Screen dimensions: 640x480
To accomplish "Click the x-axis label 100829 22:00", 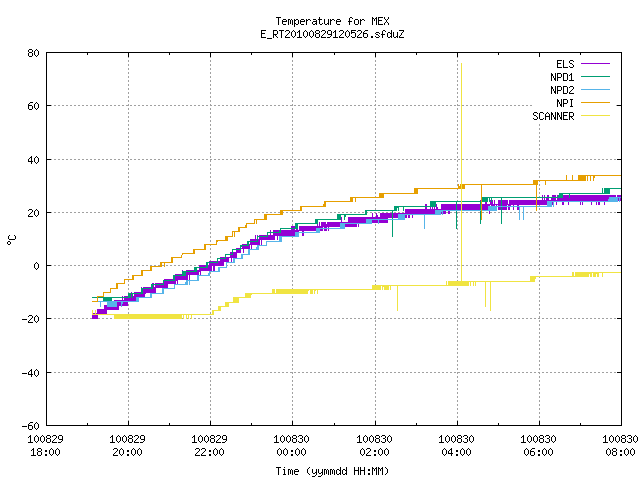I will (209, 446).
